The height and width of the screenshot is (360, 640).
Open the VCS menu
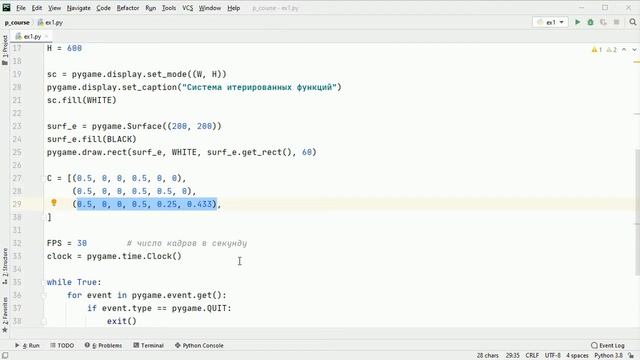click(187, 8)
